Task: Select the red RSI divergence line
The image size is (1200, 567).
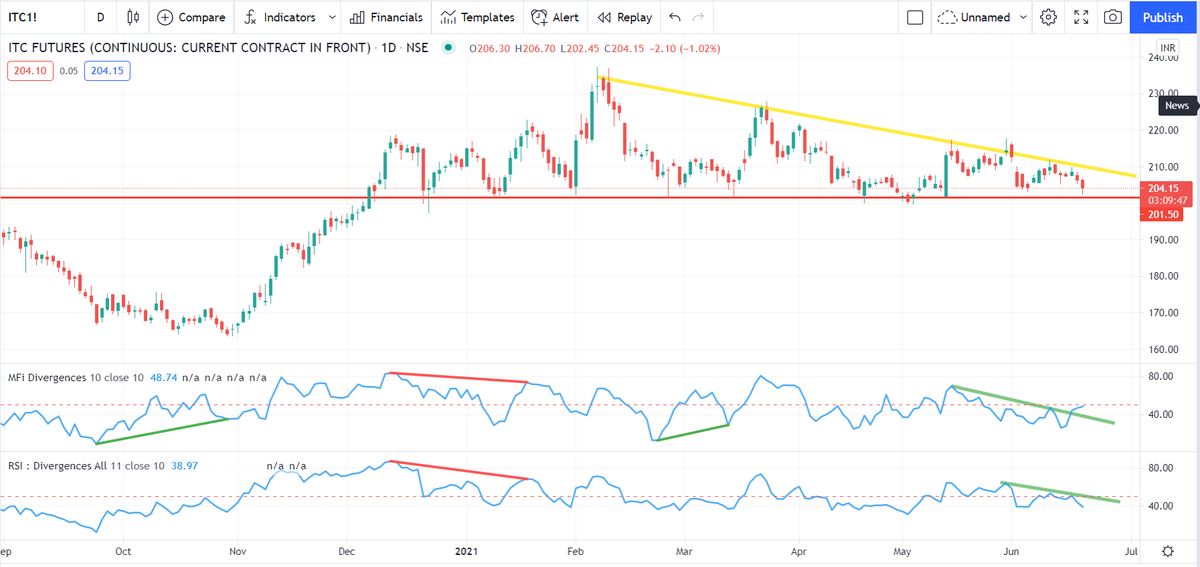Action: click(x=458, y=470)
